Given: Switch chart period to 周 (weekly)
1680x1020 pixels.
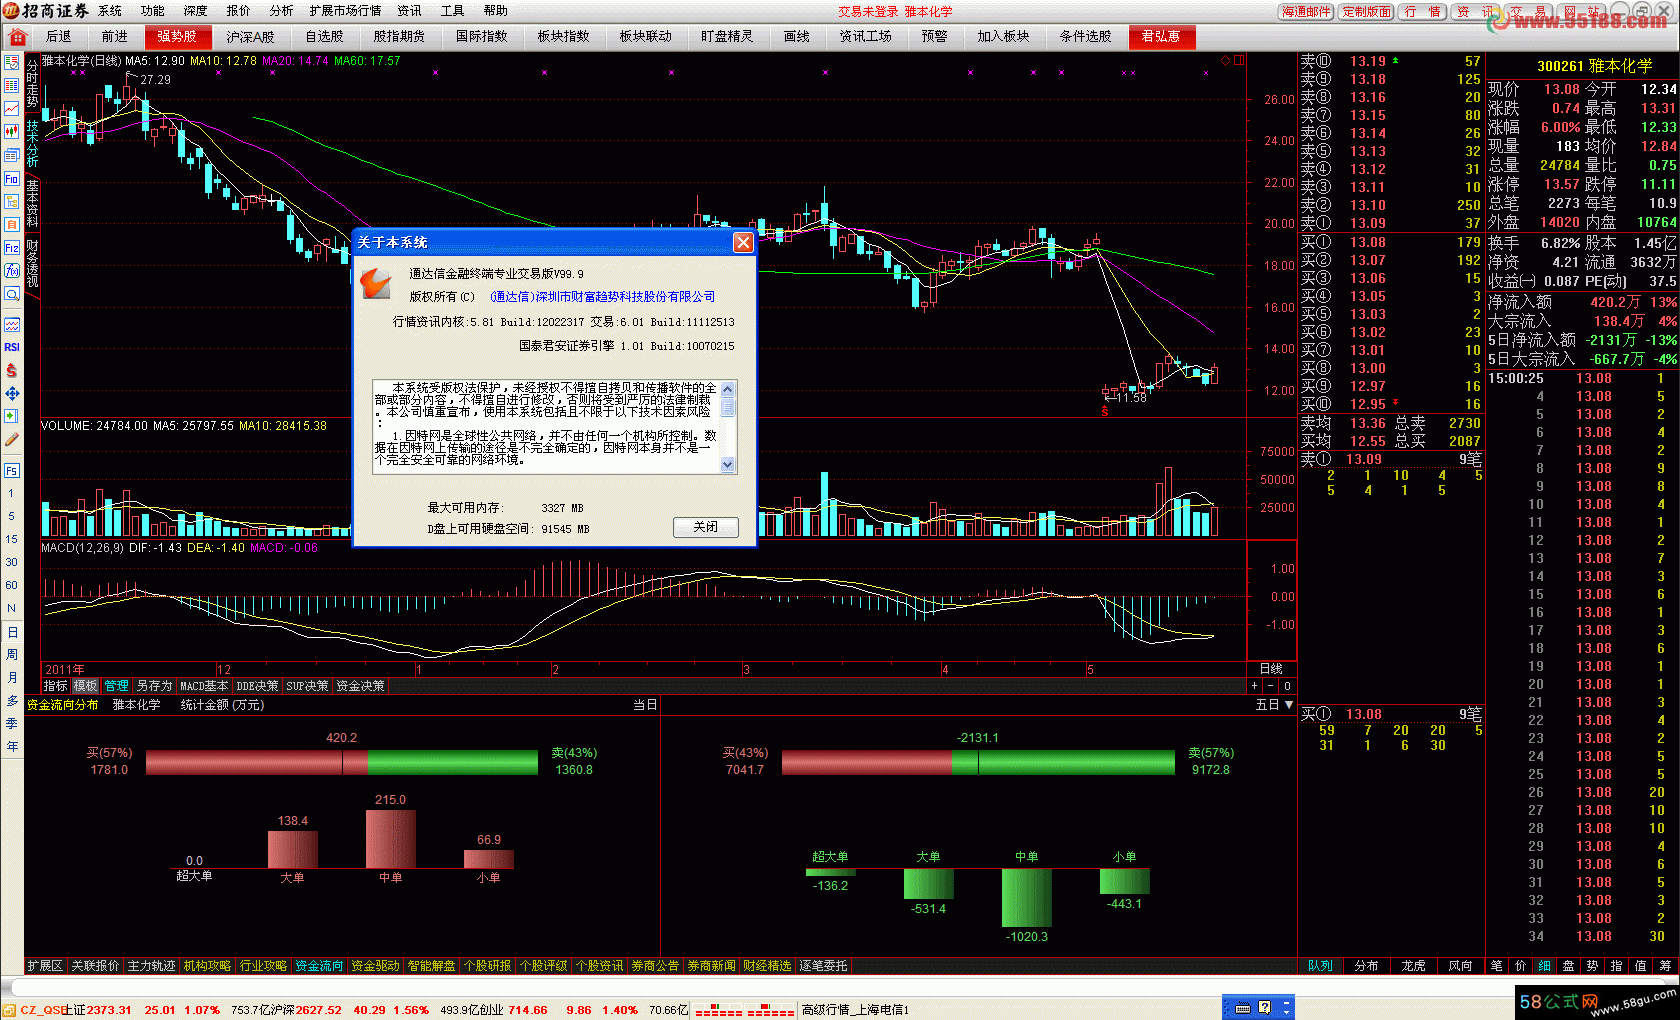Looking at the screenshot, I should point(12,655).
